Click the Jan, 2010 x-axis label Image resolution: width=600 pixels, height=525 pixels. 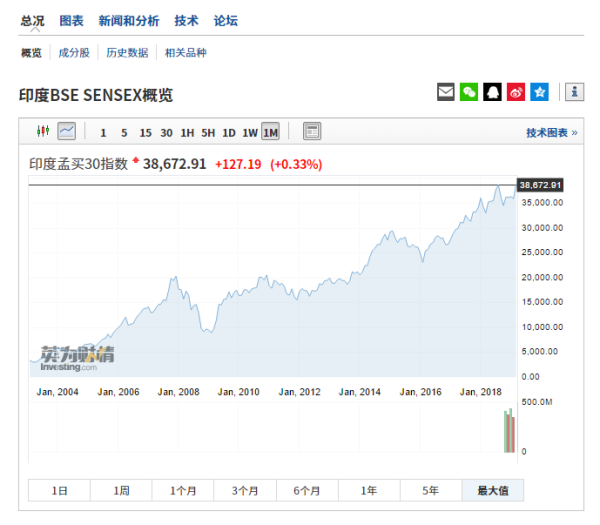coord(239,392)
